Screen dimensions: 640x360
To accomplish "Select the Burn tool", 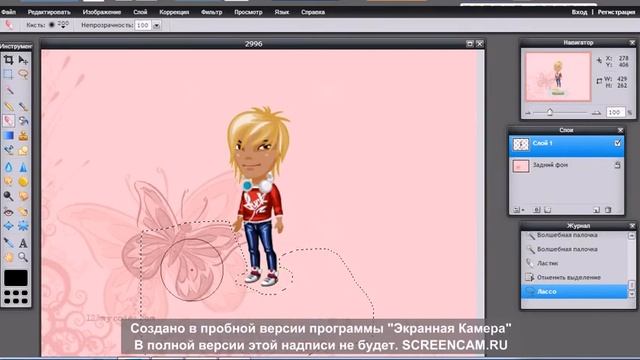I will (23, 196).
